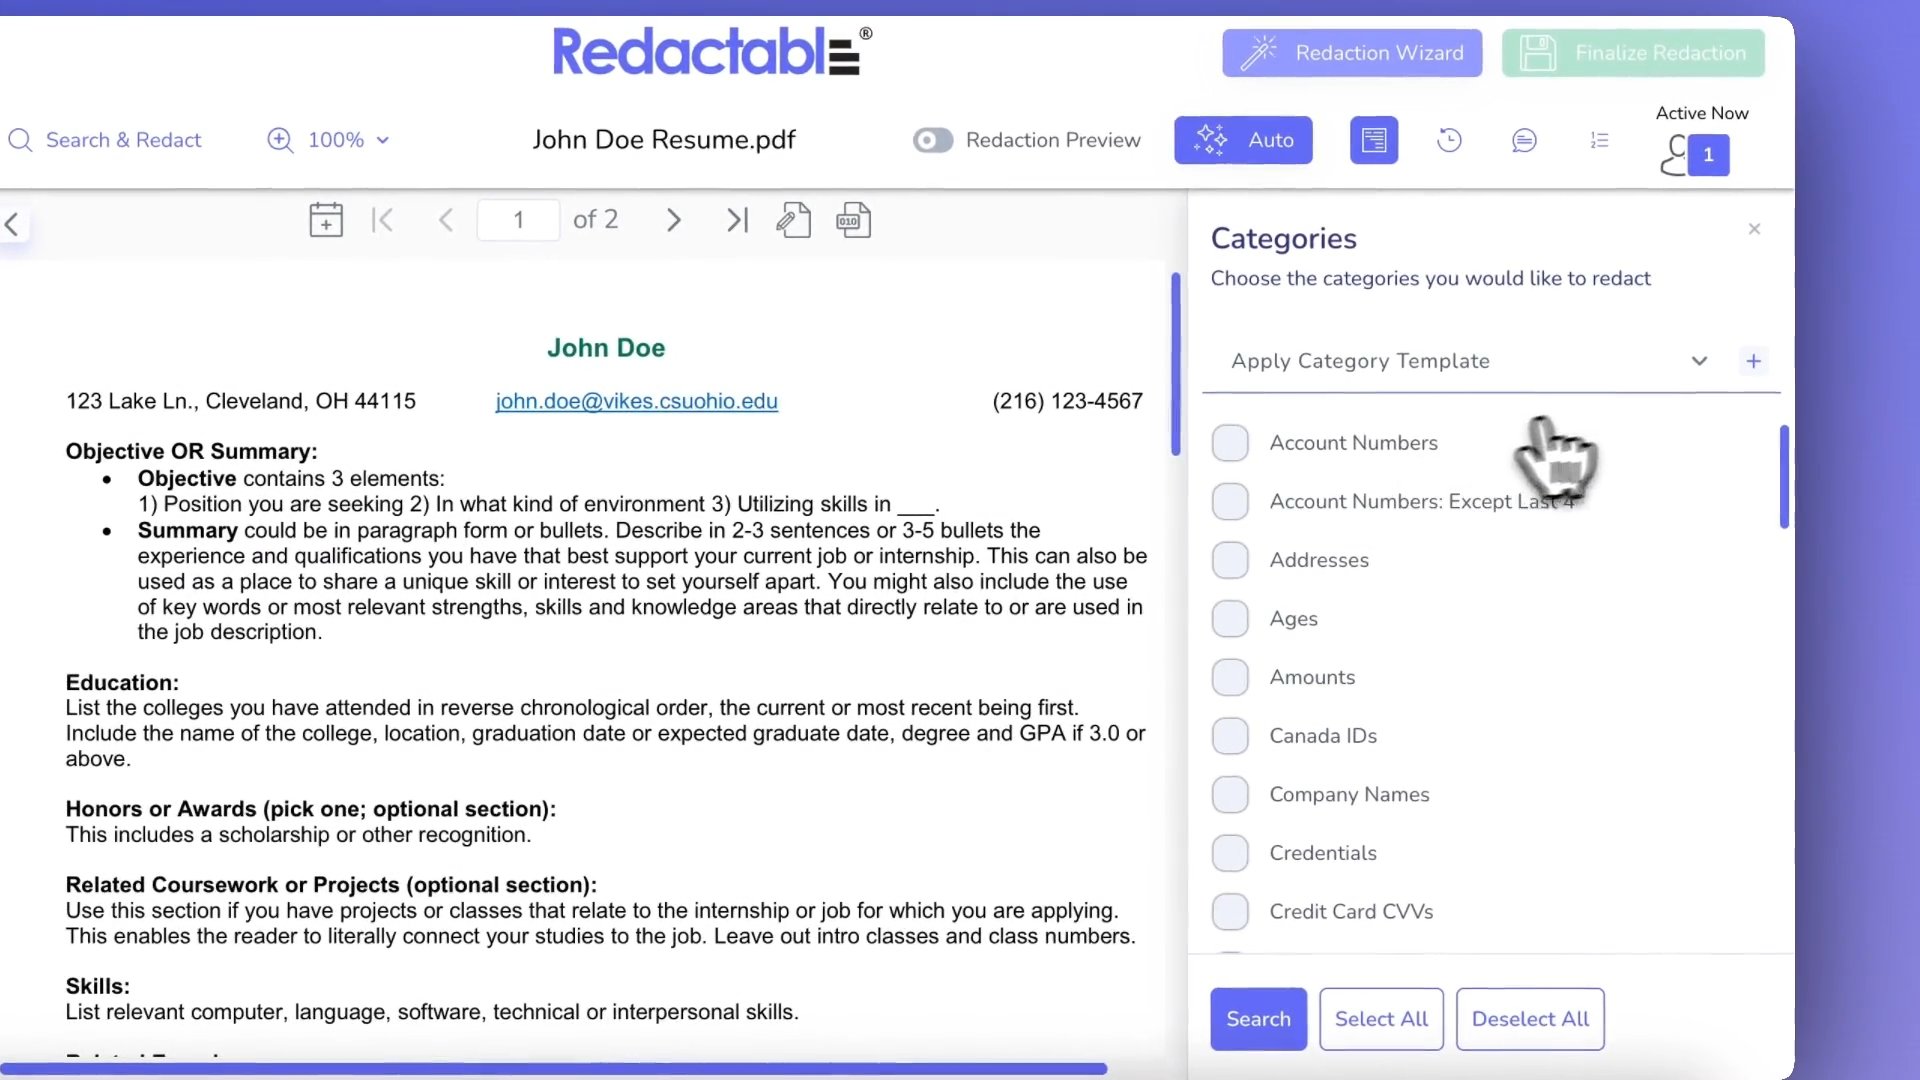Screen dimensions: 1920x1080
Task: Collapse the left sidebar chevron
Action: [12, 224]
